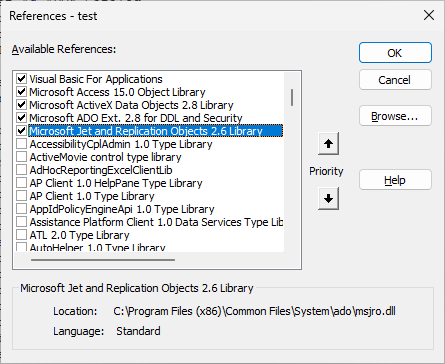Select 'AP Client 1.0 HelpPane Type Library' text
Image resolution: width=445 pixels, height=364 pixels.
point(116,183)
